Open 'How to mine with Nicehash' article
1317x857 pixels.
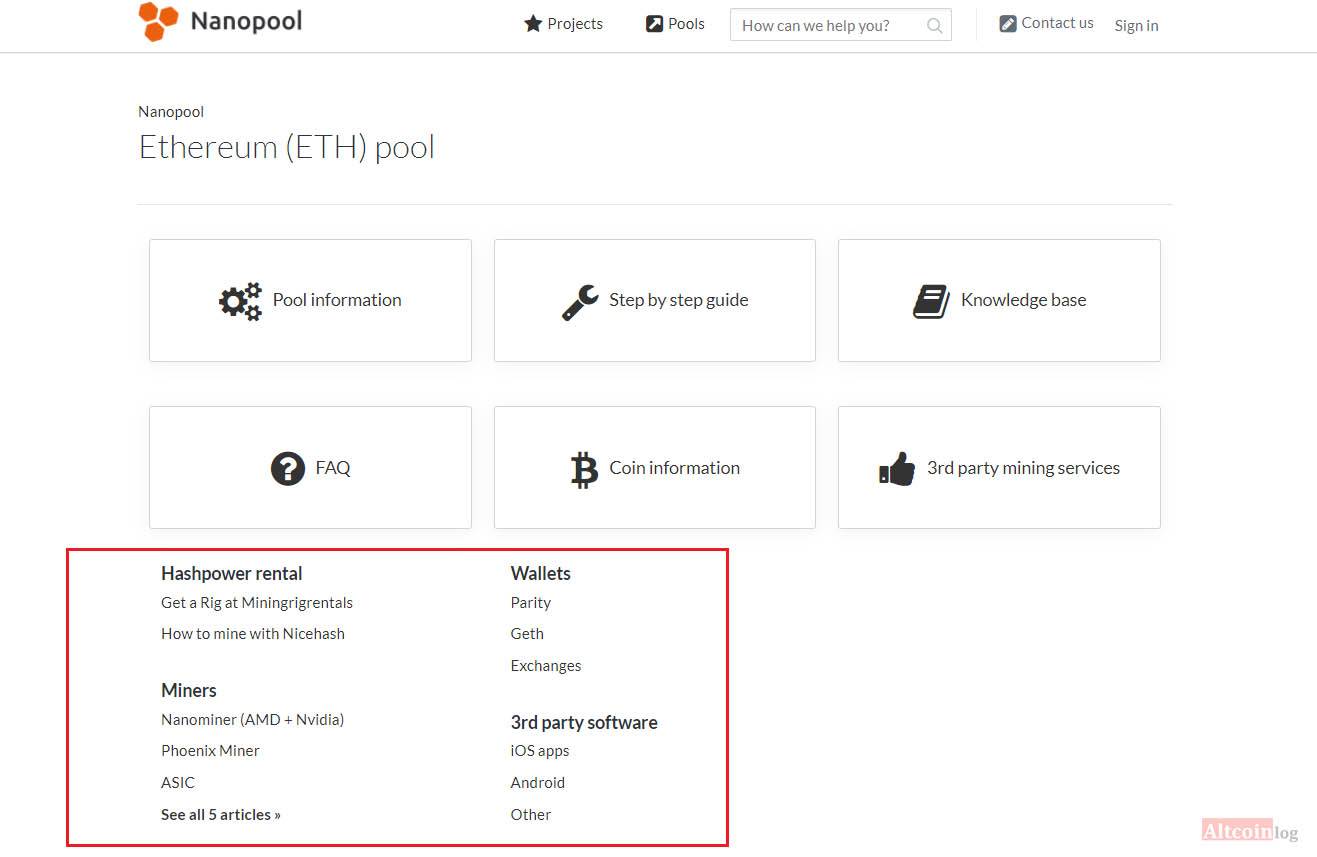pyautogui.click(x=253, y=634)
